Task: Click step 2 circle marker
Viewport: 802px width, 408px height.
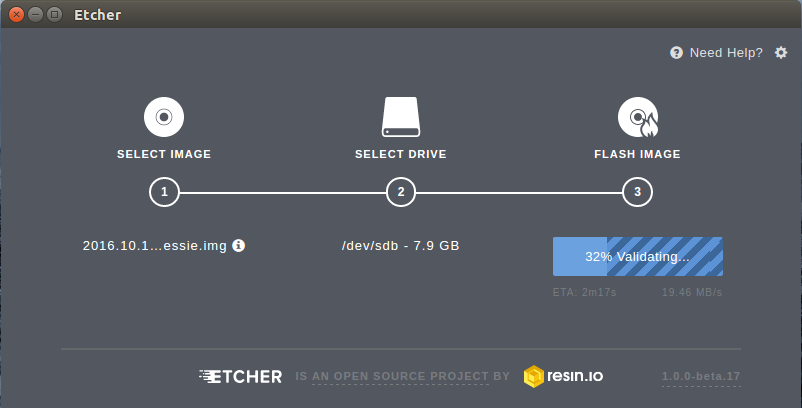Action: 401,192
